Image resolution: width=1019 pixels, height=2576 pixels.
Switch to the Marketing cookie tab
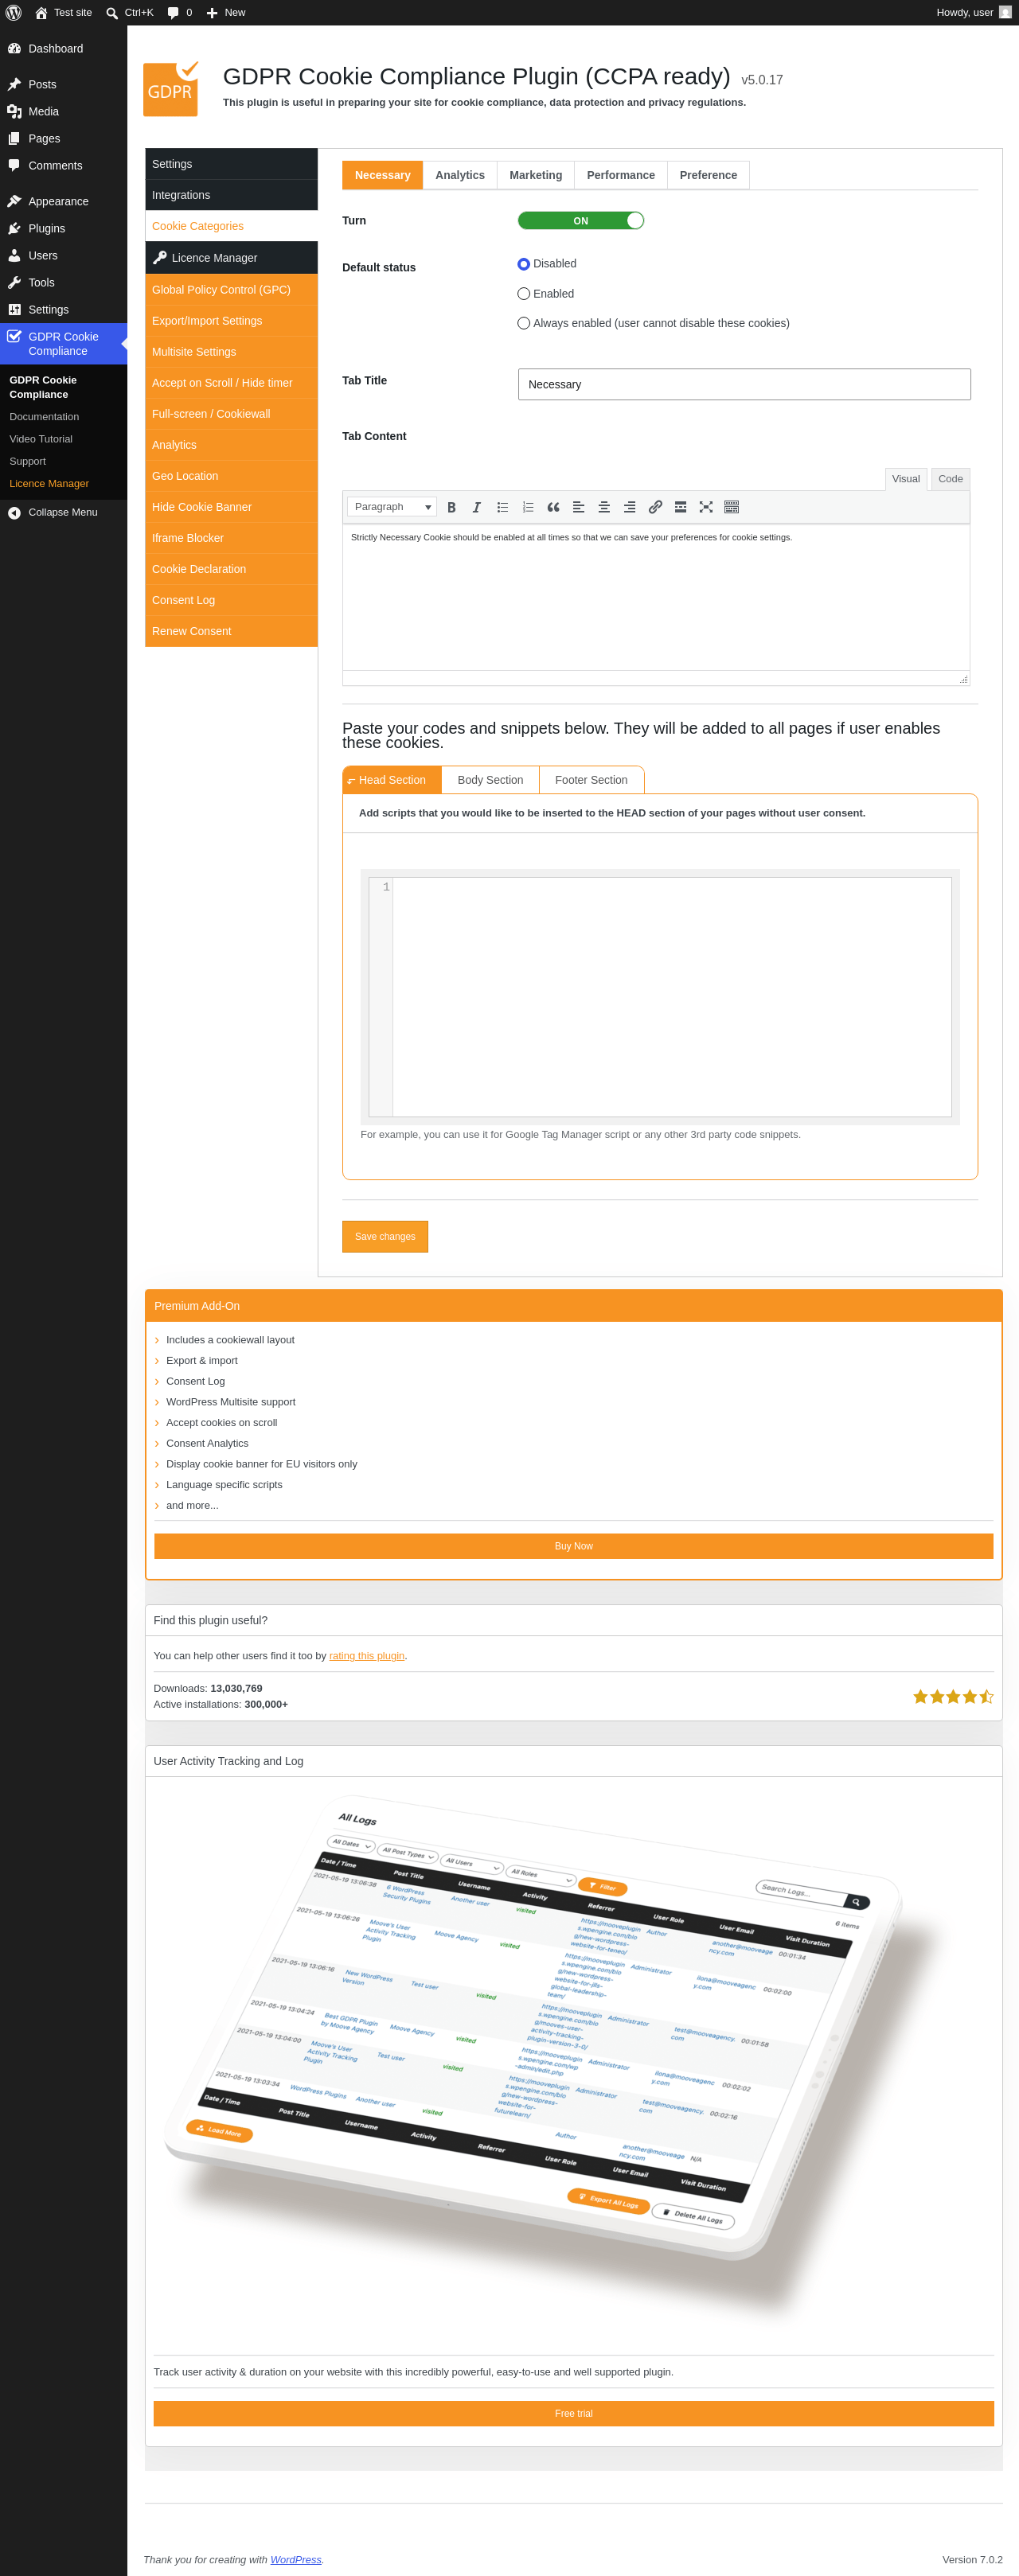click(536, 175)
